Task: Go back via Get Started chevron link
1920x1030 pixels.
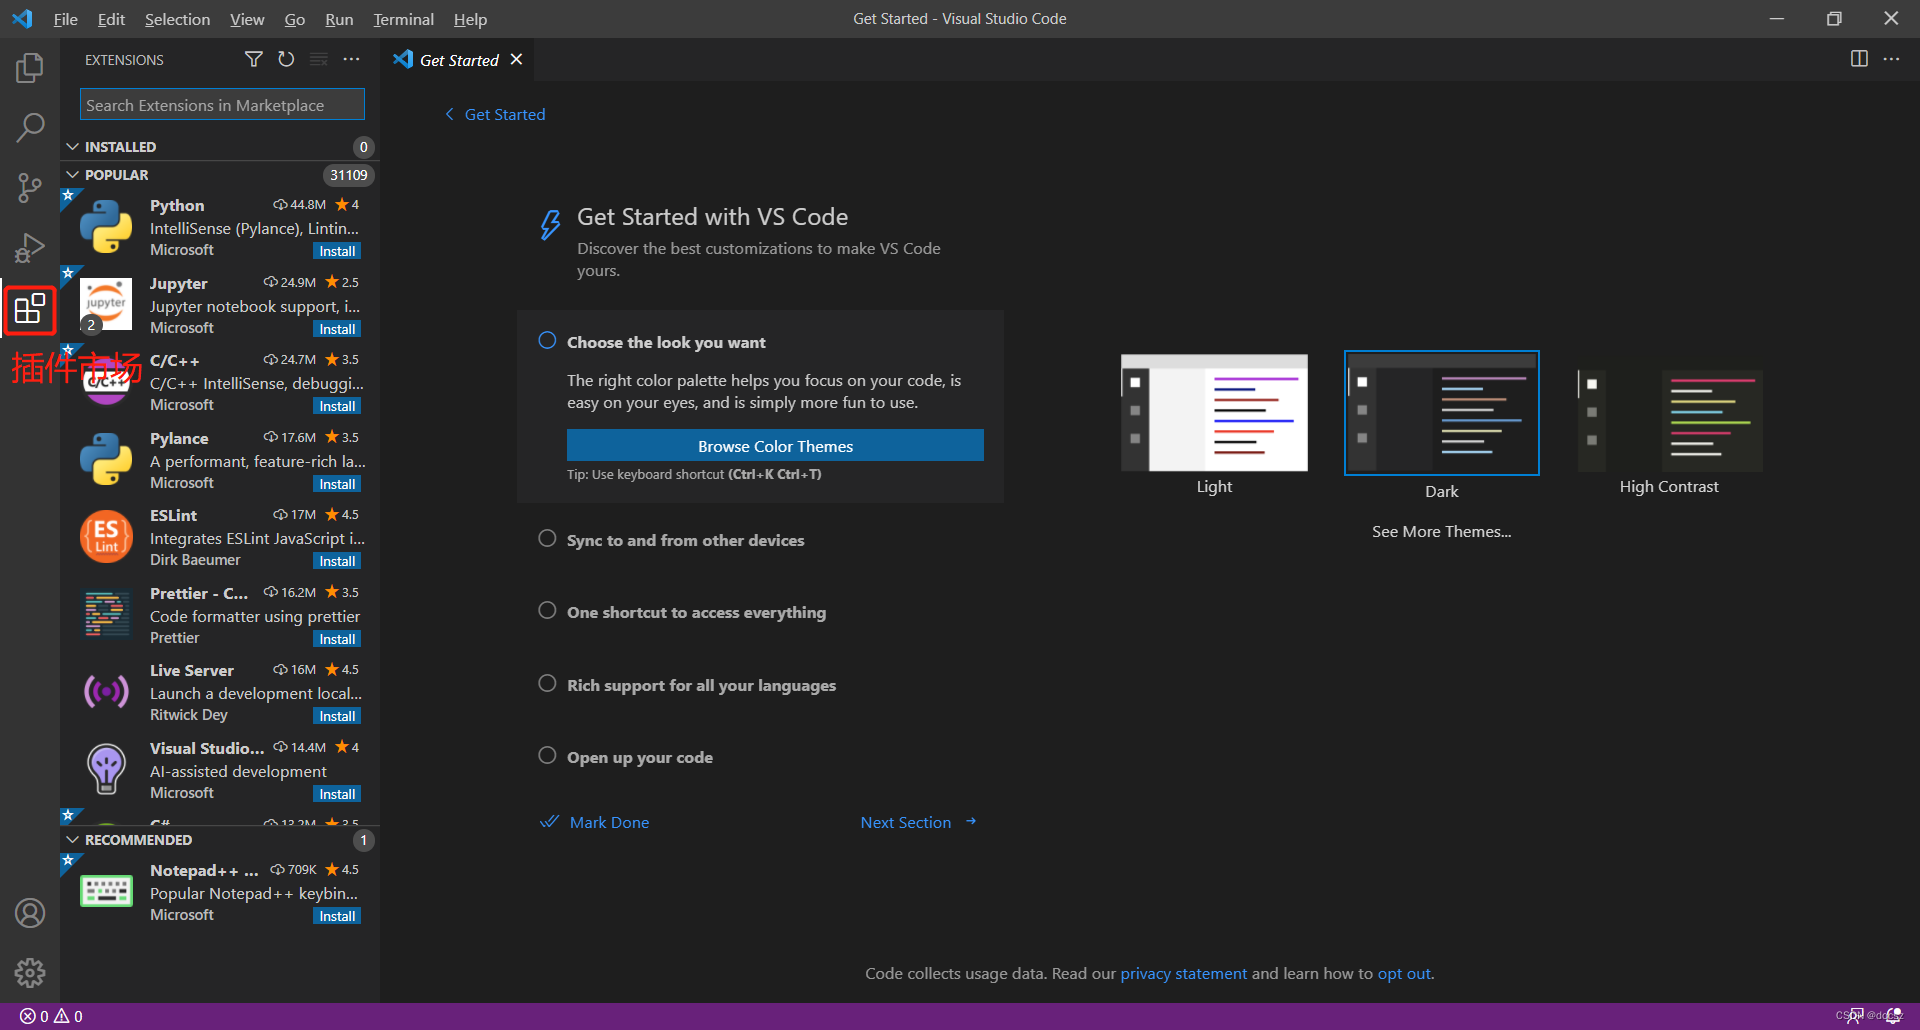Action: pyautogui.click(x=495, y=114)
